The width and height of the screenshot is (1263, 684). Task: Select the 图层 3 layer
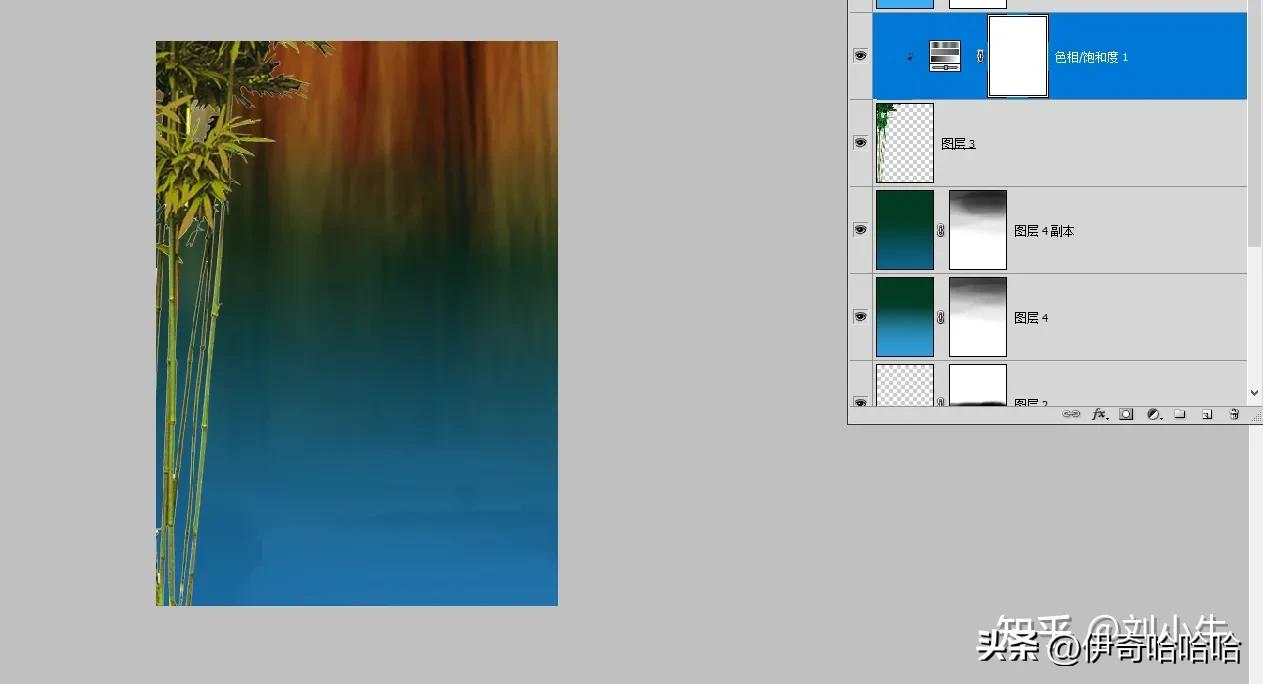[x=958, y=143]
